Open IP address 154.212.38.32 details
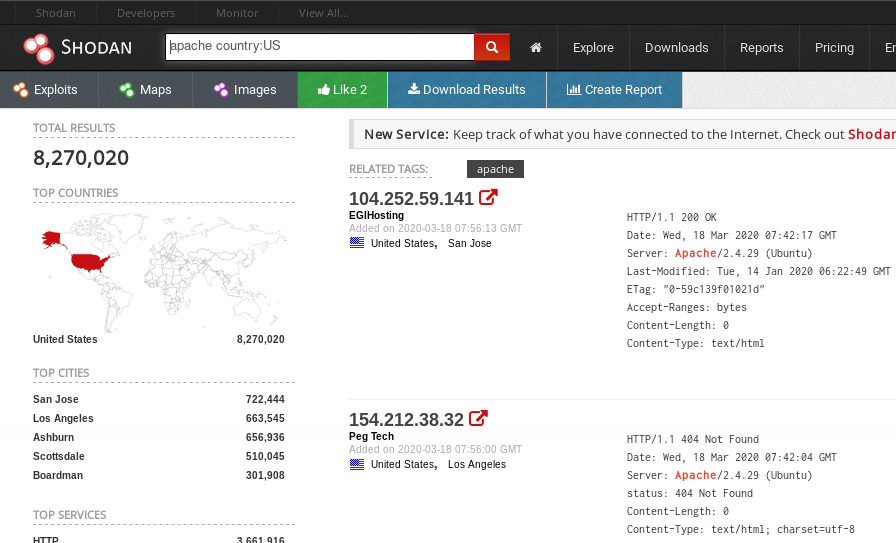The height and width of the screenshot is (543, 896). point(406,420)
